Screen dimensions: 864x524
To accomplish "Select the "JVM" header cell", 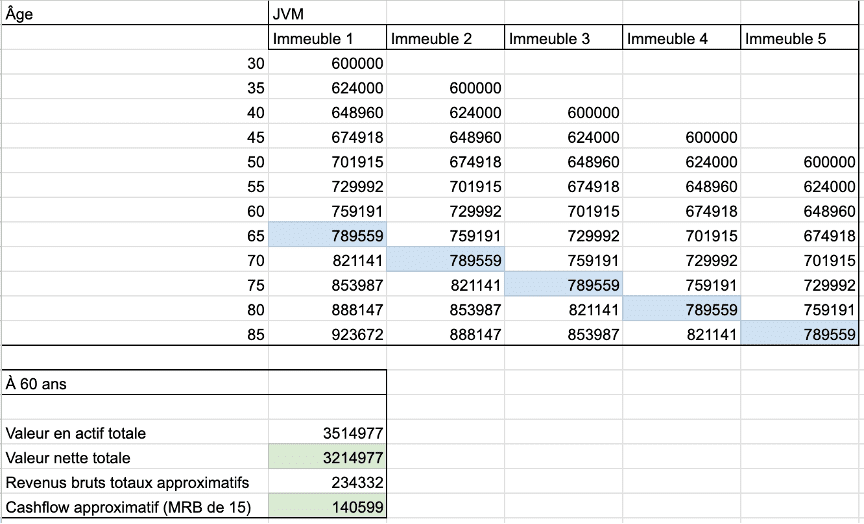I will click(326, 14).
